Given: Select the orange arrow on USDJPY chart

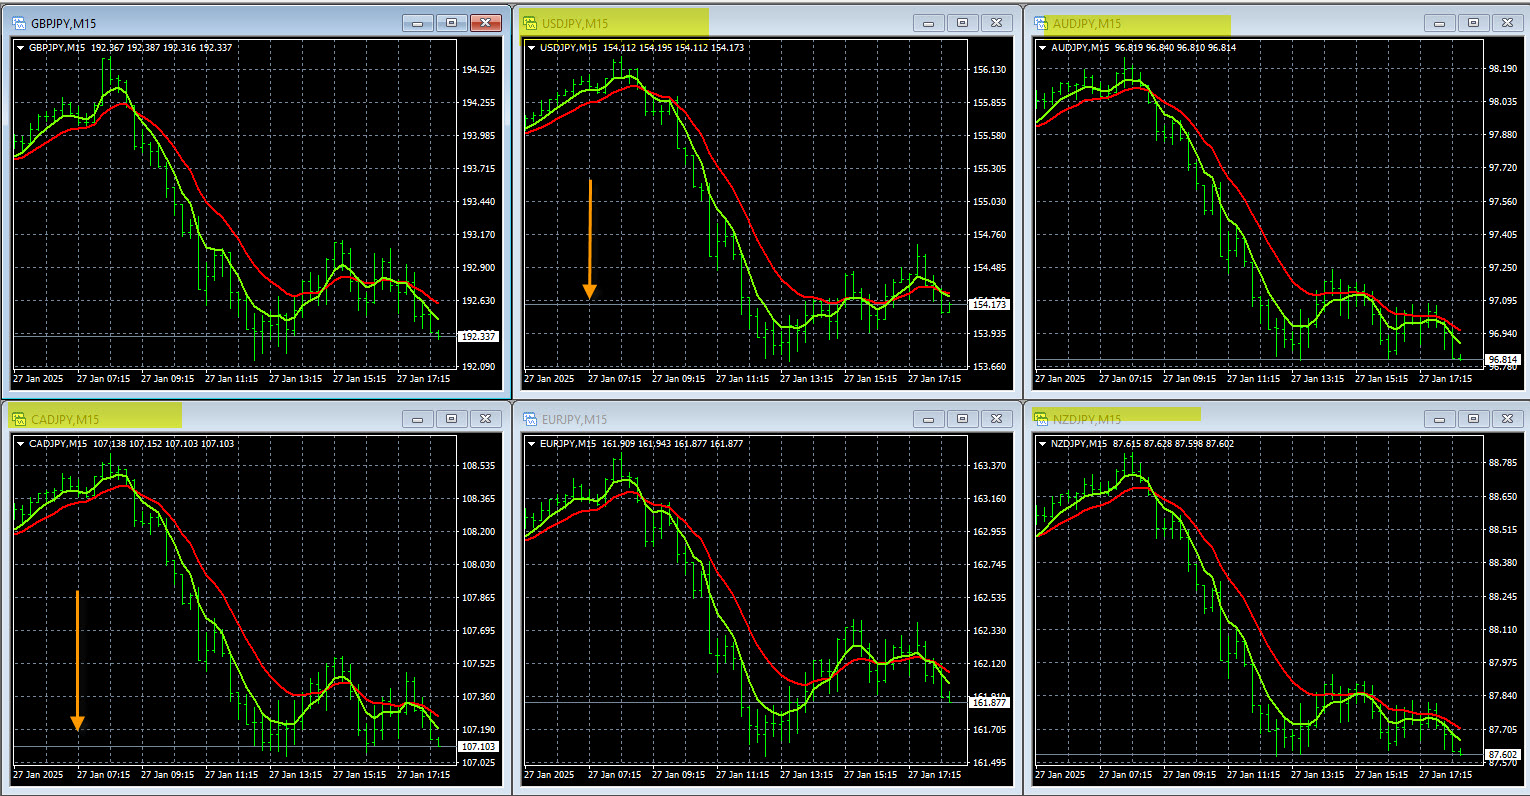Looking at the screenshot, I should point(590,240).
